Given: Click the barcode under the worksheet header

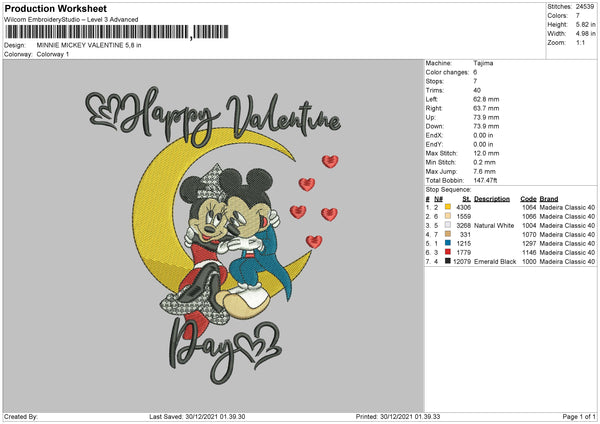Looking at the screenshot, I should (x=117, y=32).
